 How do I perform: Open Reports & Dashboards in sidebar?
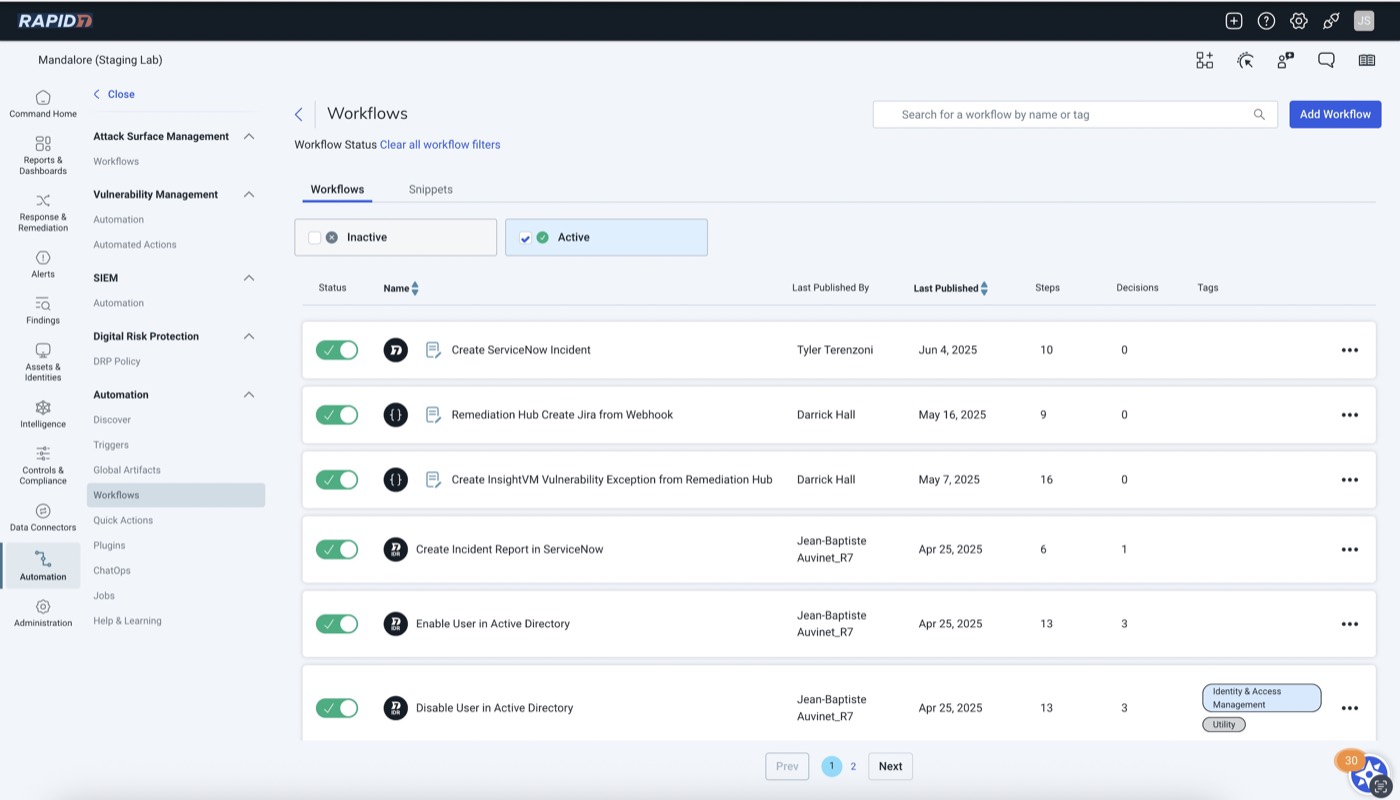(43, 156)
